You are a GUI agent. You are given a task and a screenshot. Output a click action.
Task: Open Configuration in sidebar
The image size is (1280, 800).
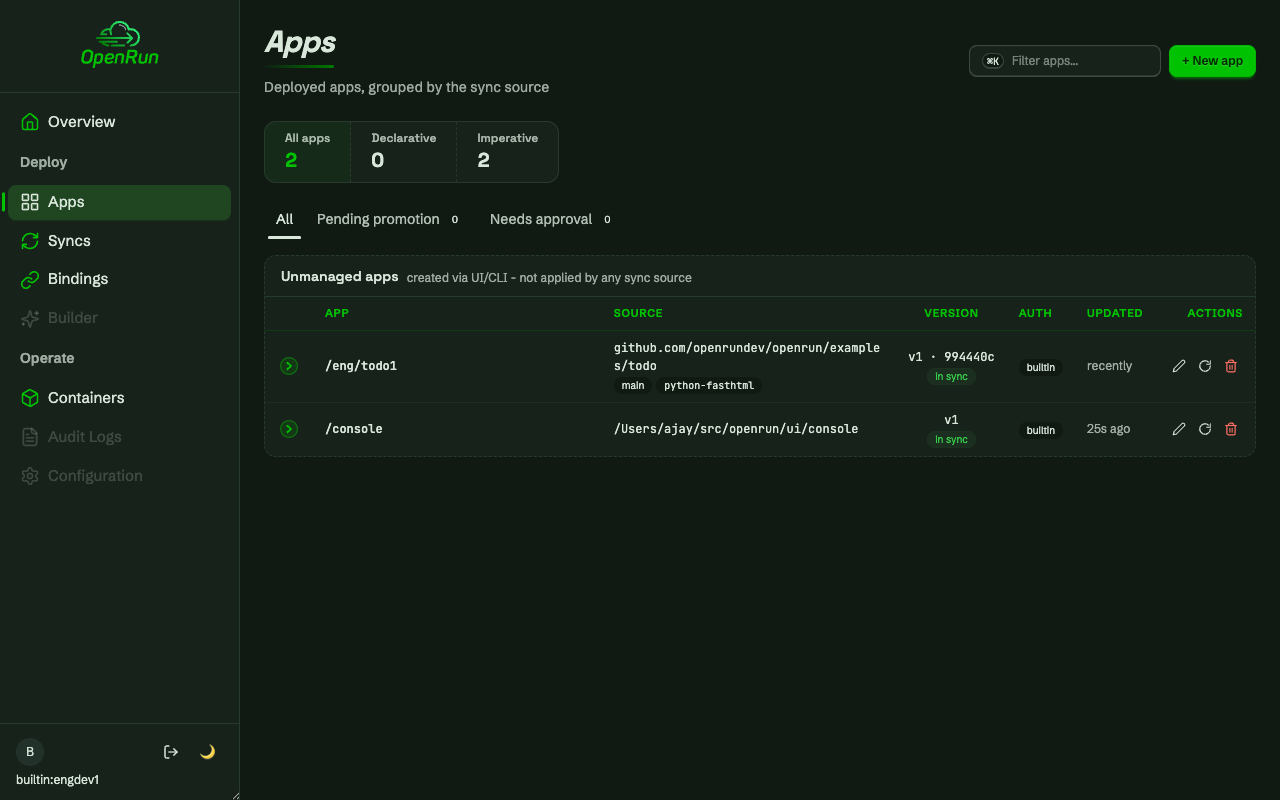point(119,476)
